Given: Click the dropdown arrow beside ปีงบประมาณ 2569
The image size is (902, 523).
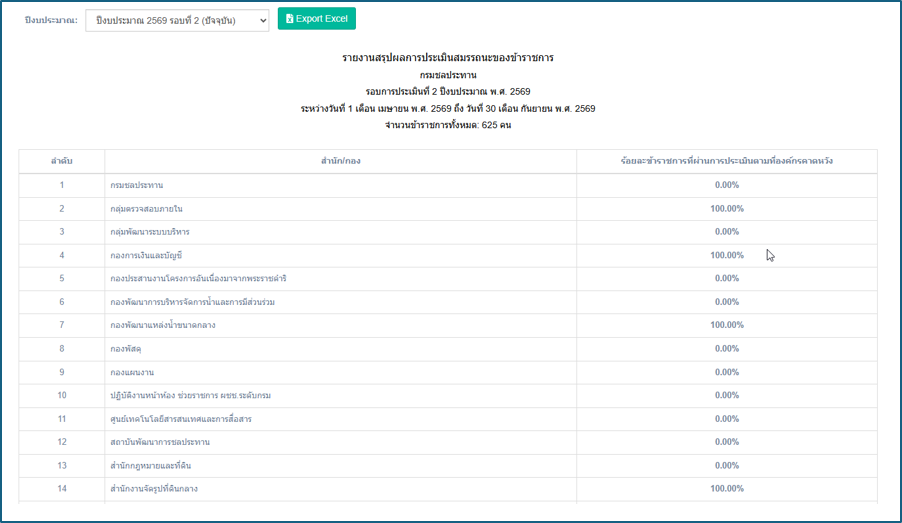Looking at the screenshot, I should click(262, 21).
